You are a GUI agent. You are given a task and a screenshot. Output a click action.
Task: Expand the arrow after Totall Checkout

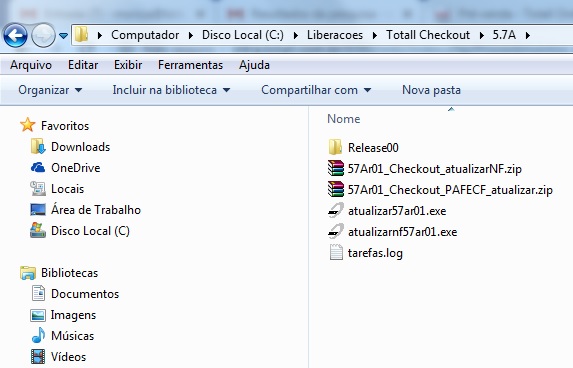[482, 35]
